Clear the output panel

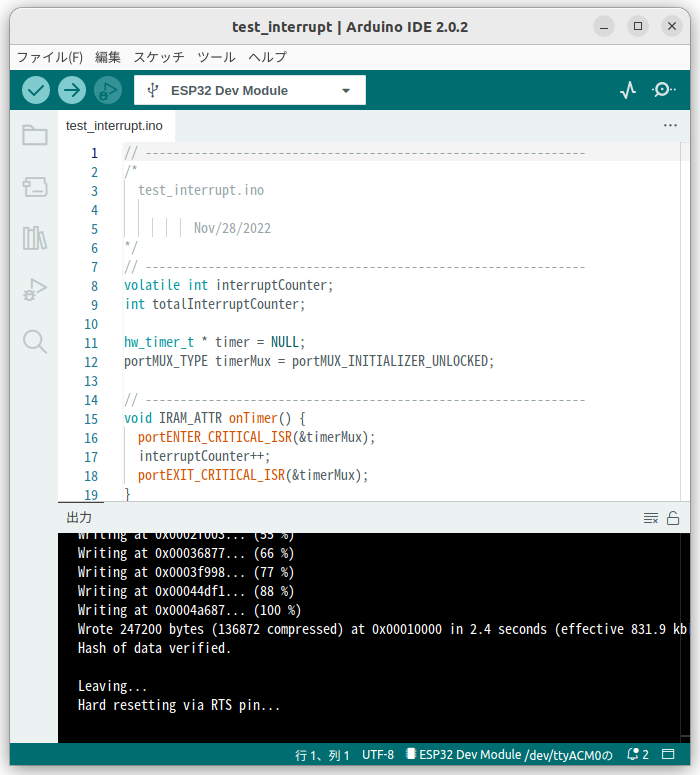(x=651, y=518)
